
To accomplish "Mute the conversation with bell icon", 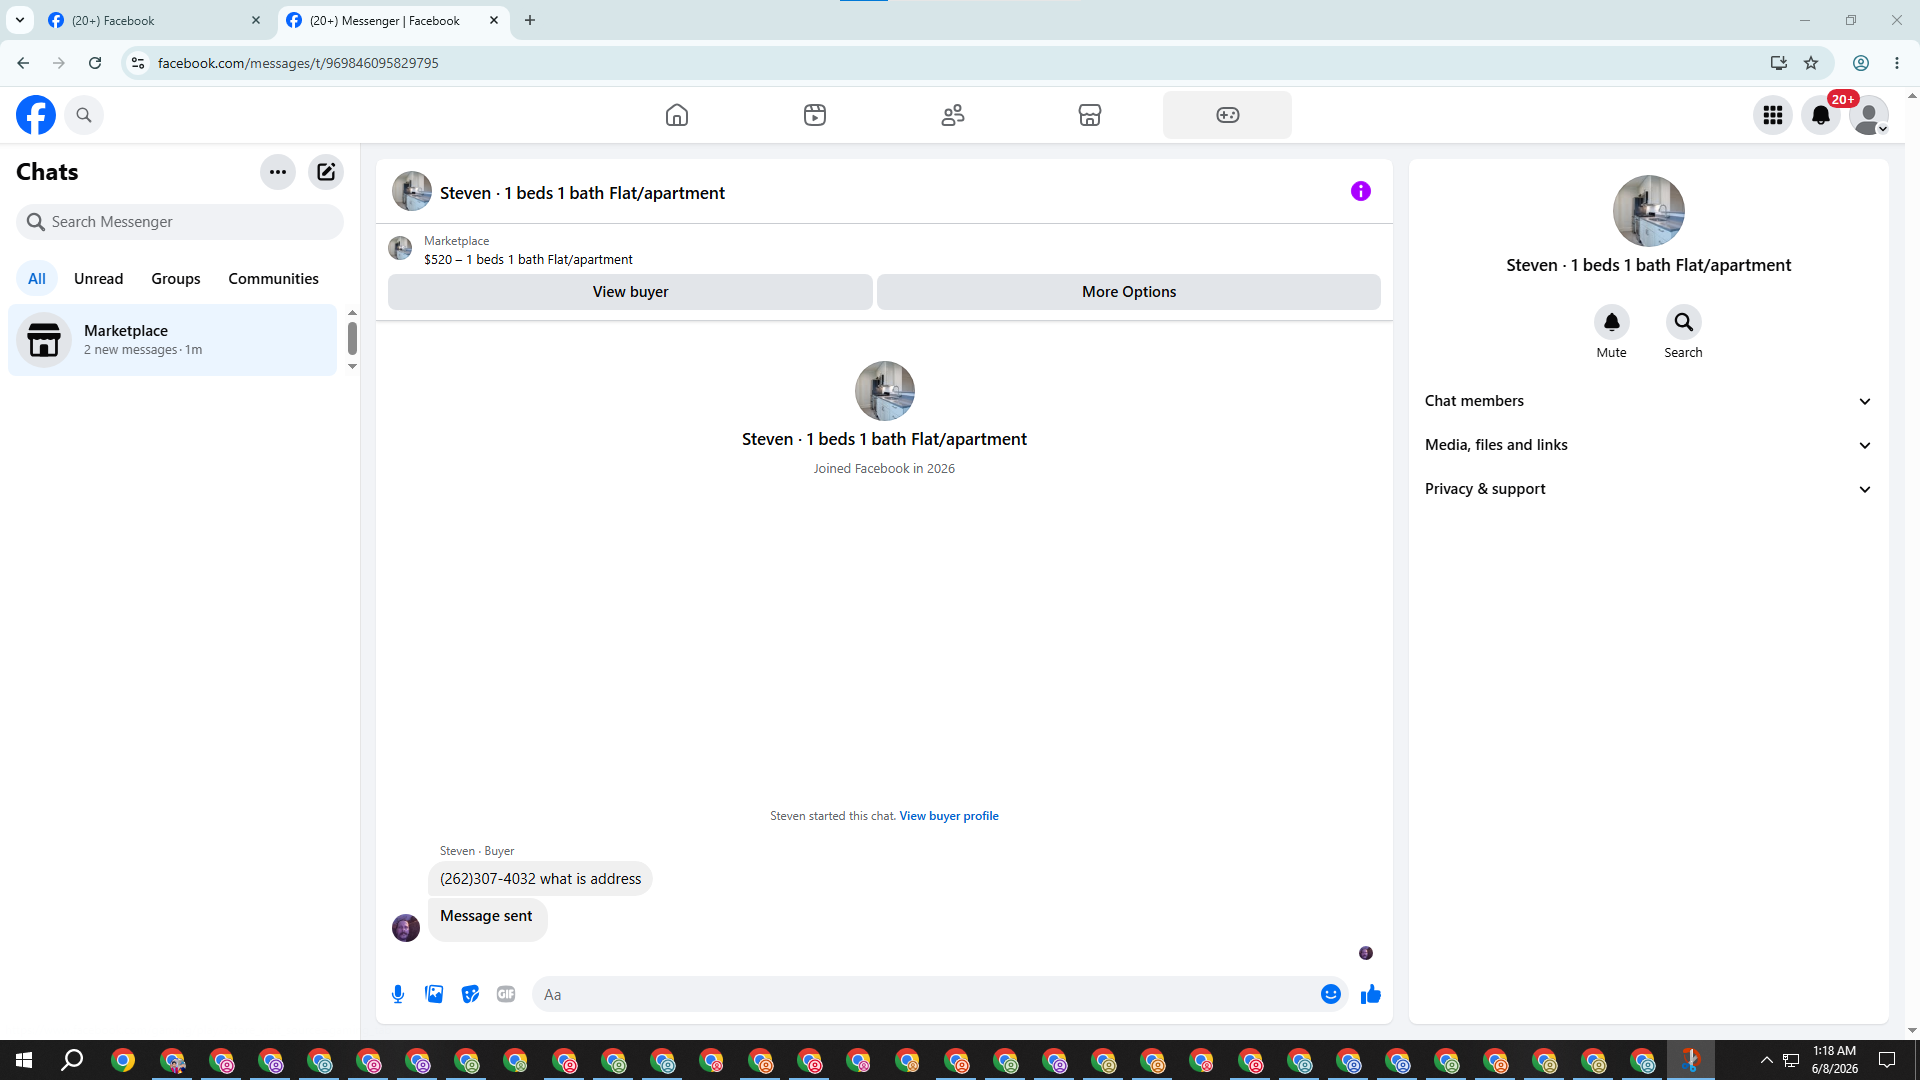I will [1612, 322].
